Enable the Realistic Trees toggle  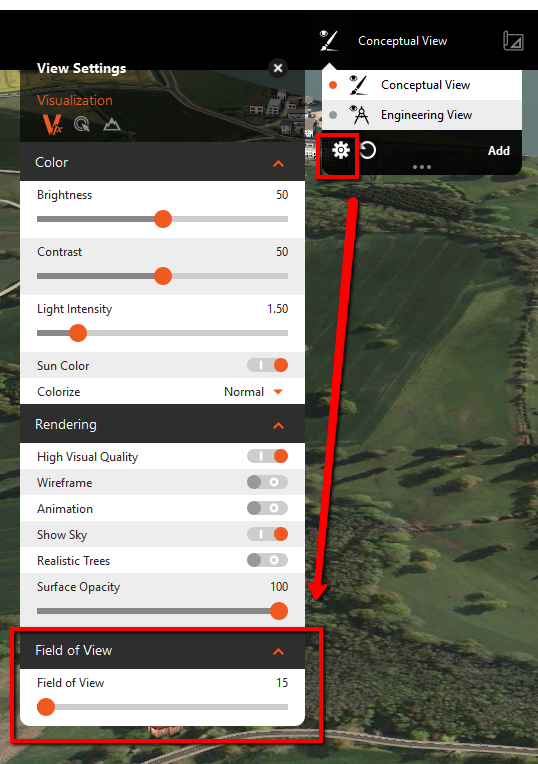coord(267,560)
